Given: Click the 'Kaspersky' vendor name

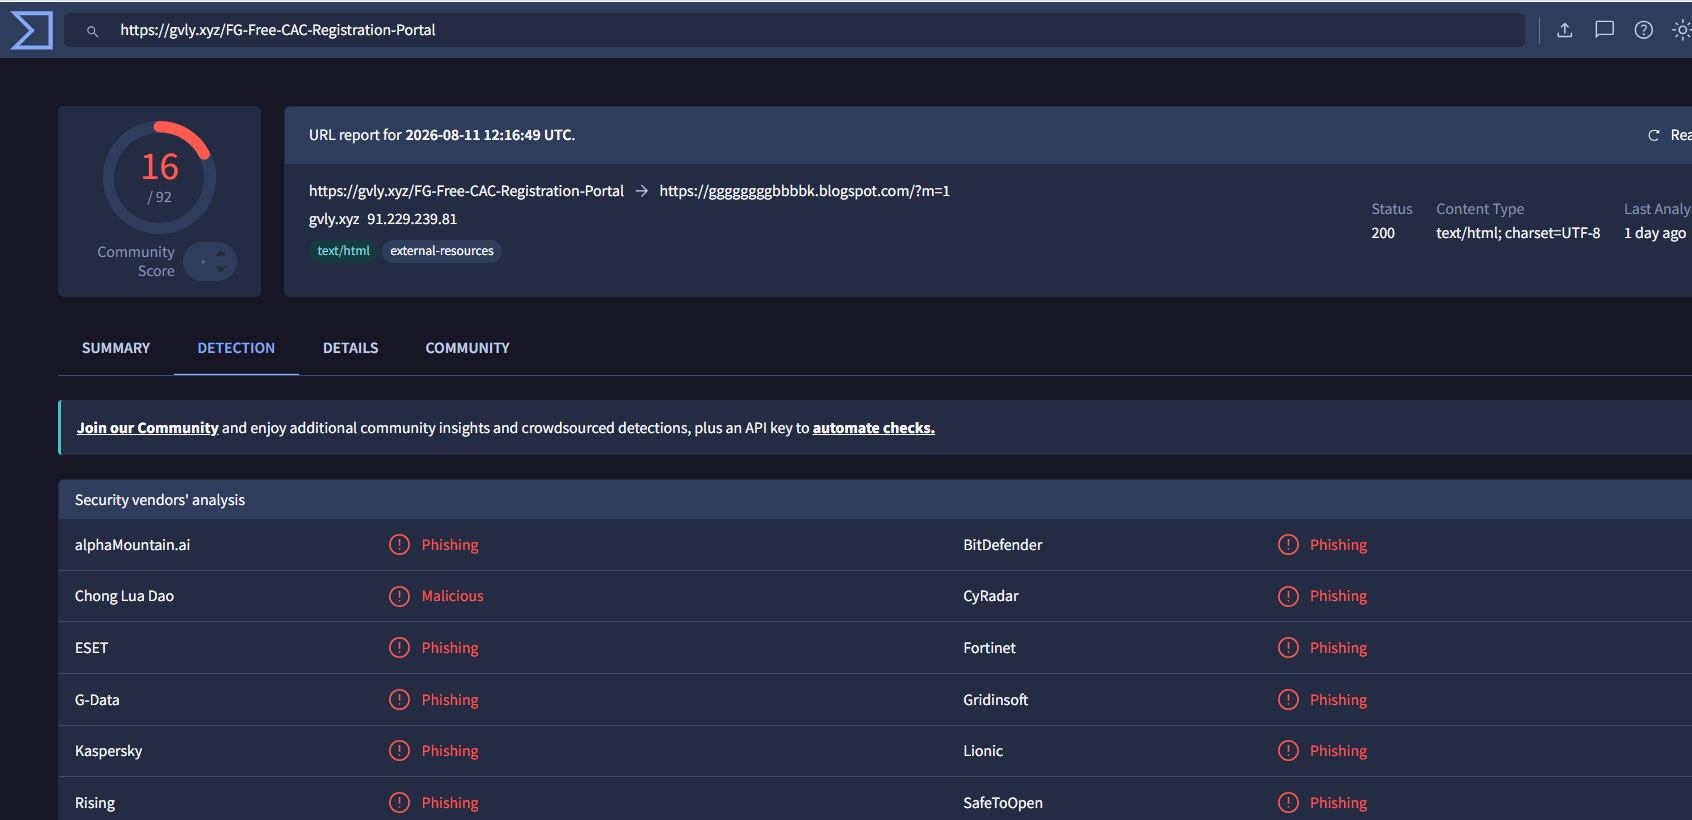Looking at the screenshot, I should [x=109, y=751].
